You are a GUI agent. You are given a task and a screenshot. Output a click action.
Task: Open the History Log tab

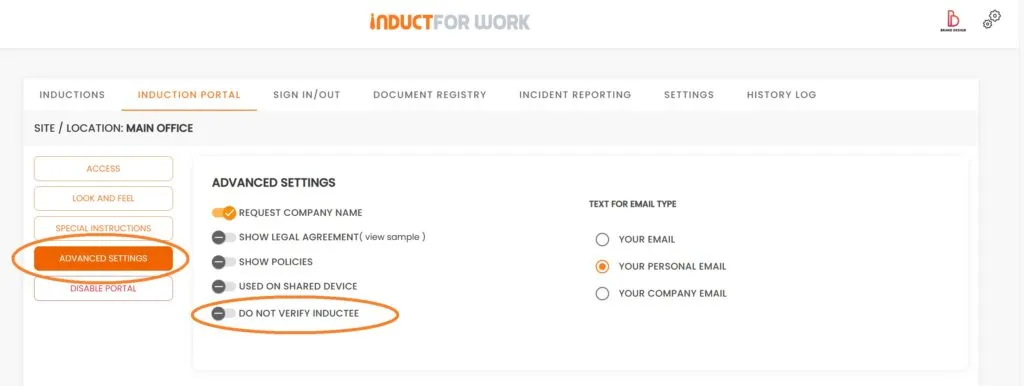point(782,95)
